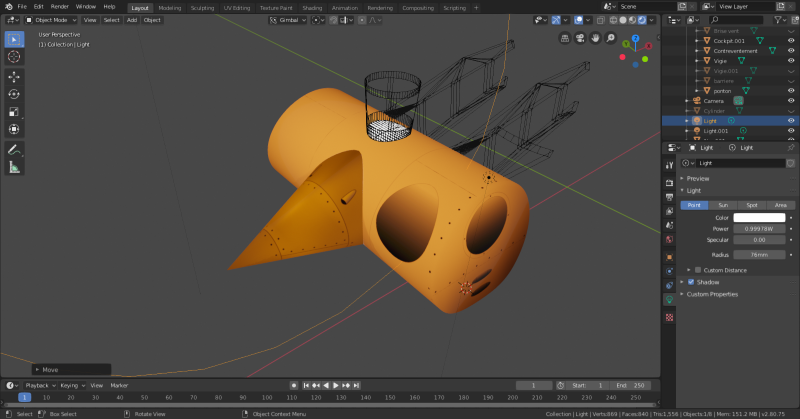Image resolution: width=800 pixels, height=419 pixels.
Task: Uncheck the Shadow checkbox
Action: [x=690, y=282]
